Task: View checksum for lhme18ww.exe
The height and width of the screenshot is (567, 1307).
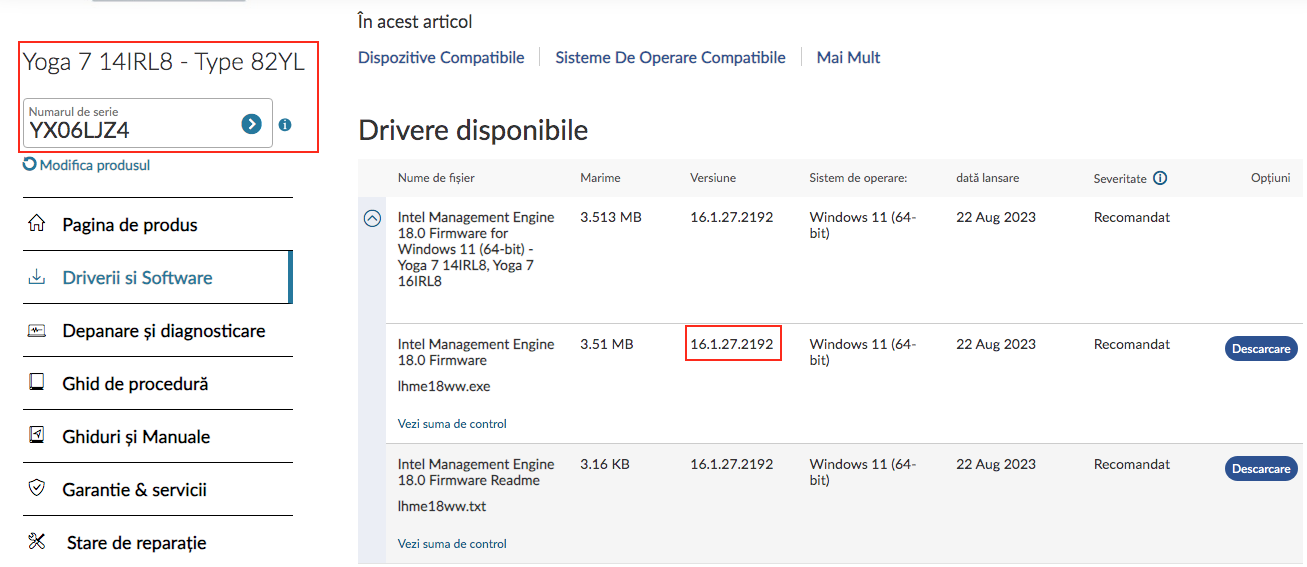Action: click(x=452, y=424)
